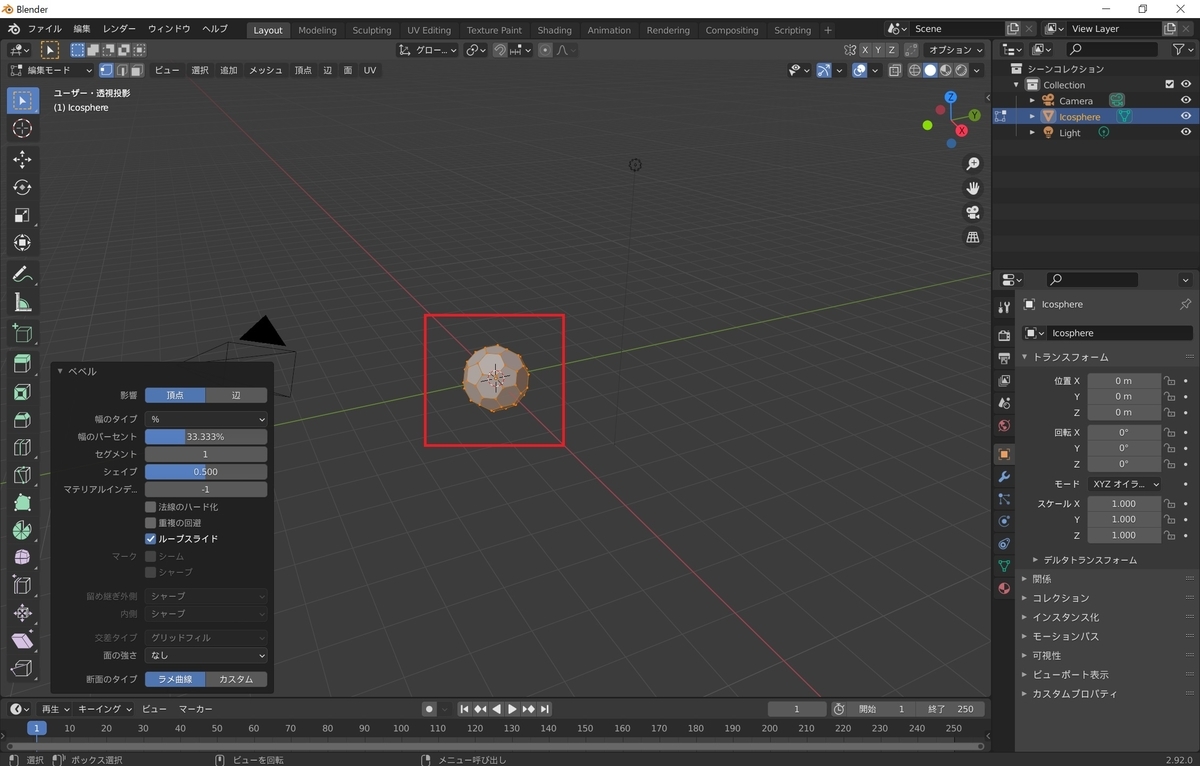
Task: Expand the コレクション properties panel
Action: tap(1060, 598)
